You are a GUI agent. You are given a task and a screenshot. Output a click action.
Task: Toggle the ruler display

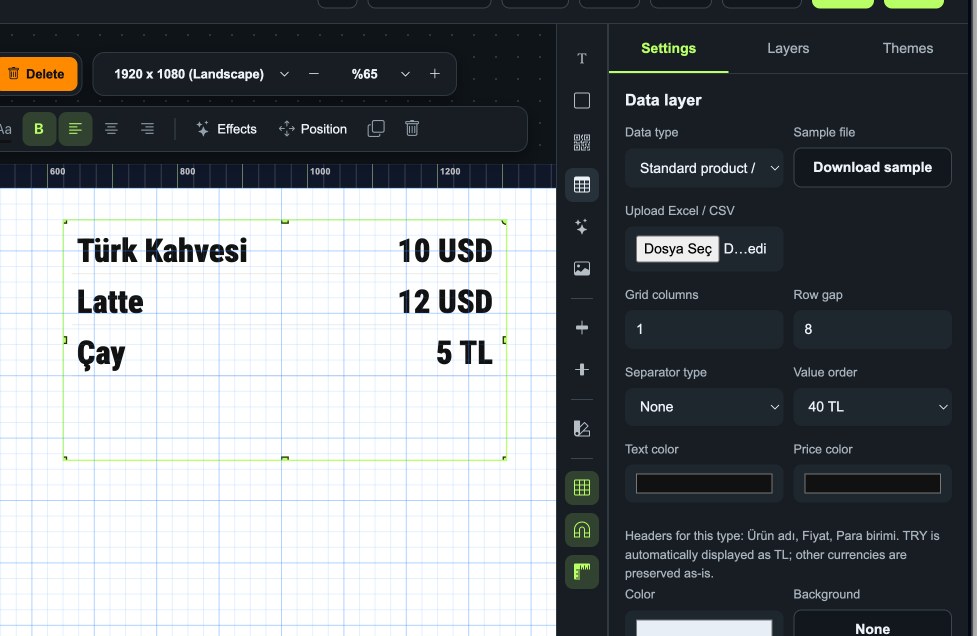(582, 572)
